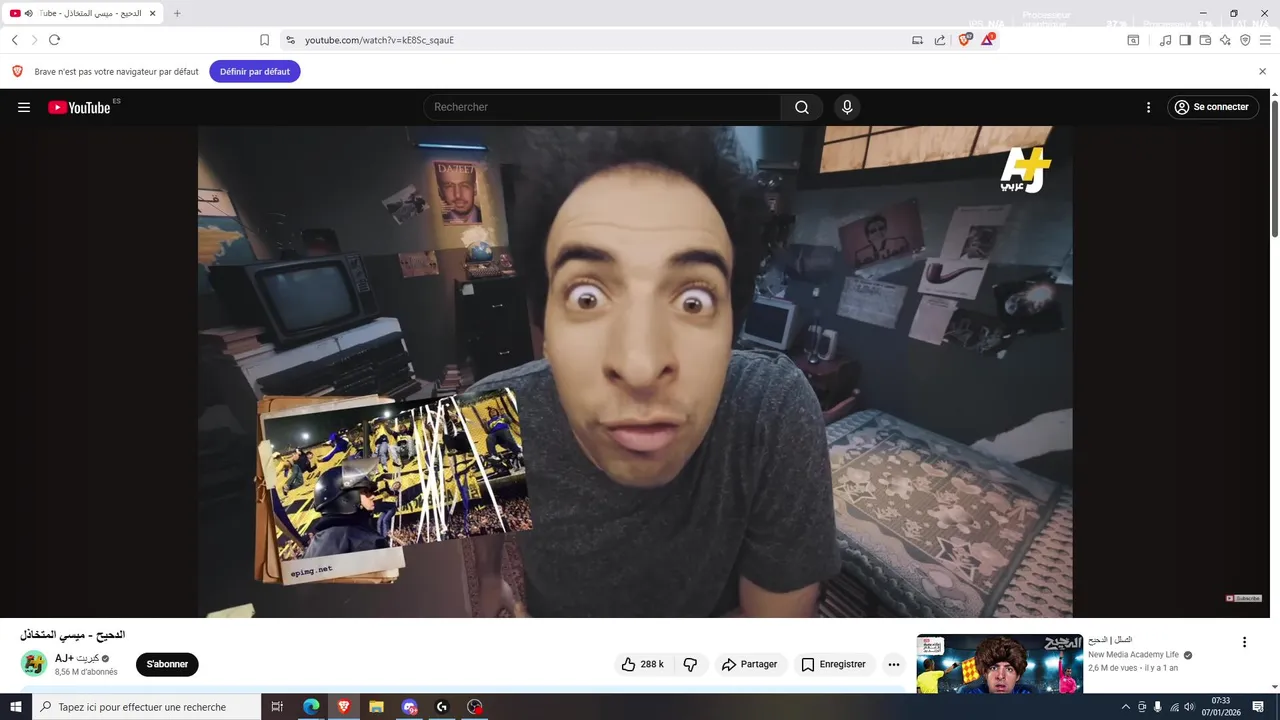Set Brave as default with Définir par défaut
Viewport: 1280px width, 720px height.
(x=255, y=72)
